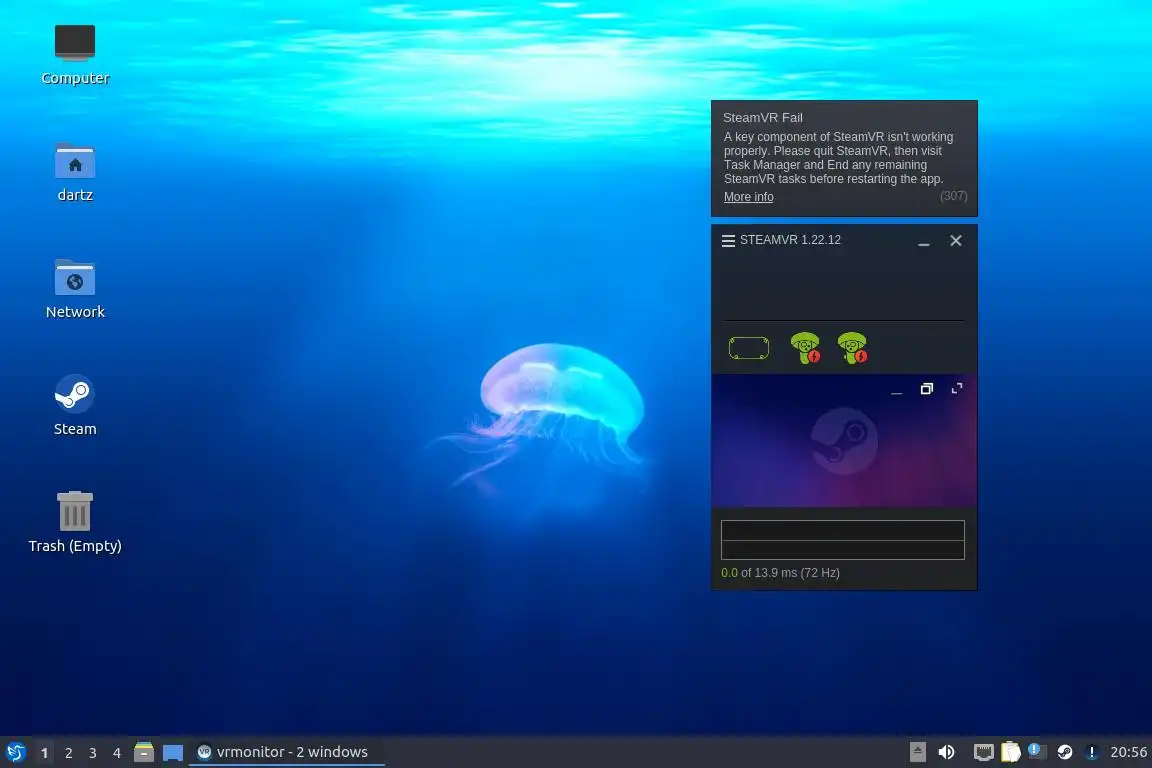Click the Steam logo VR preview
The width and height of the screenshot is (1152, 768).
[843, 441]
